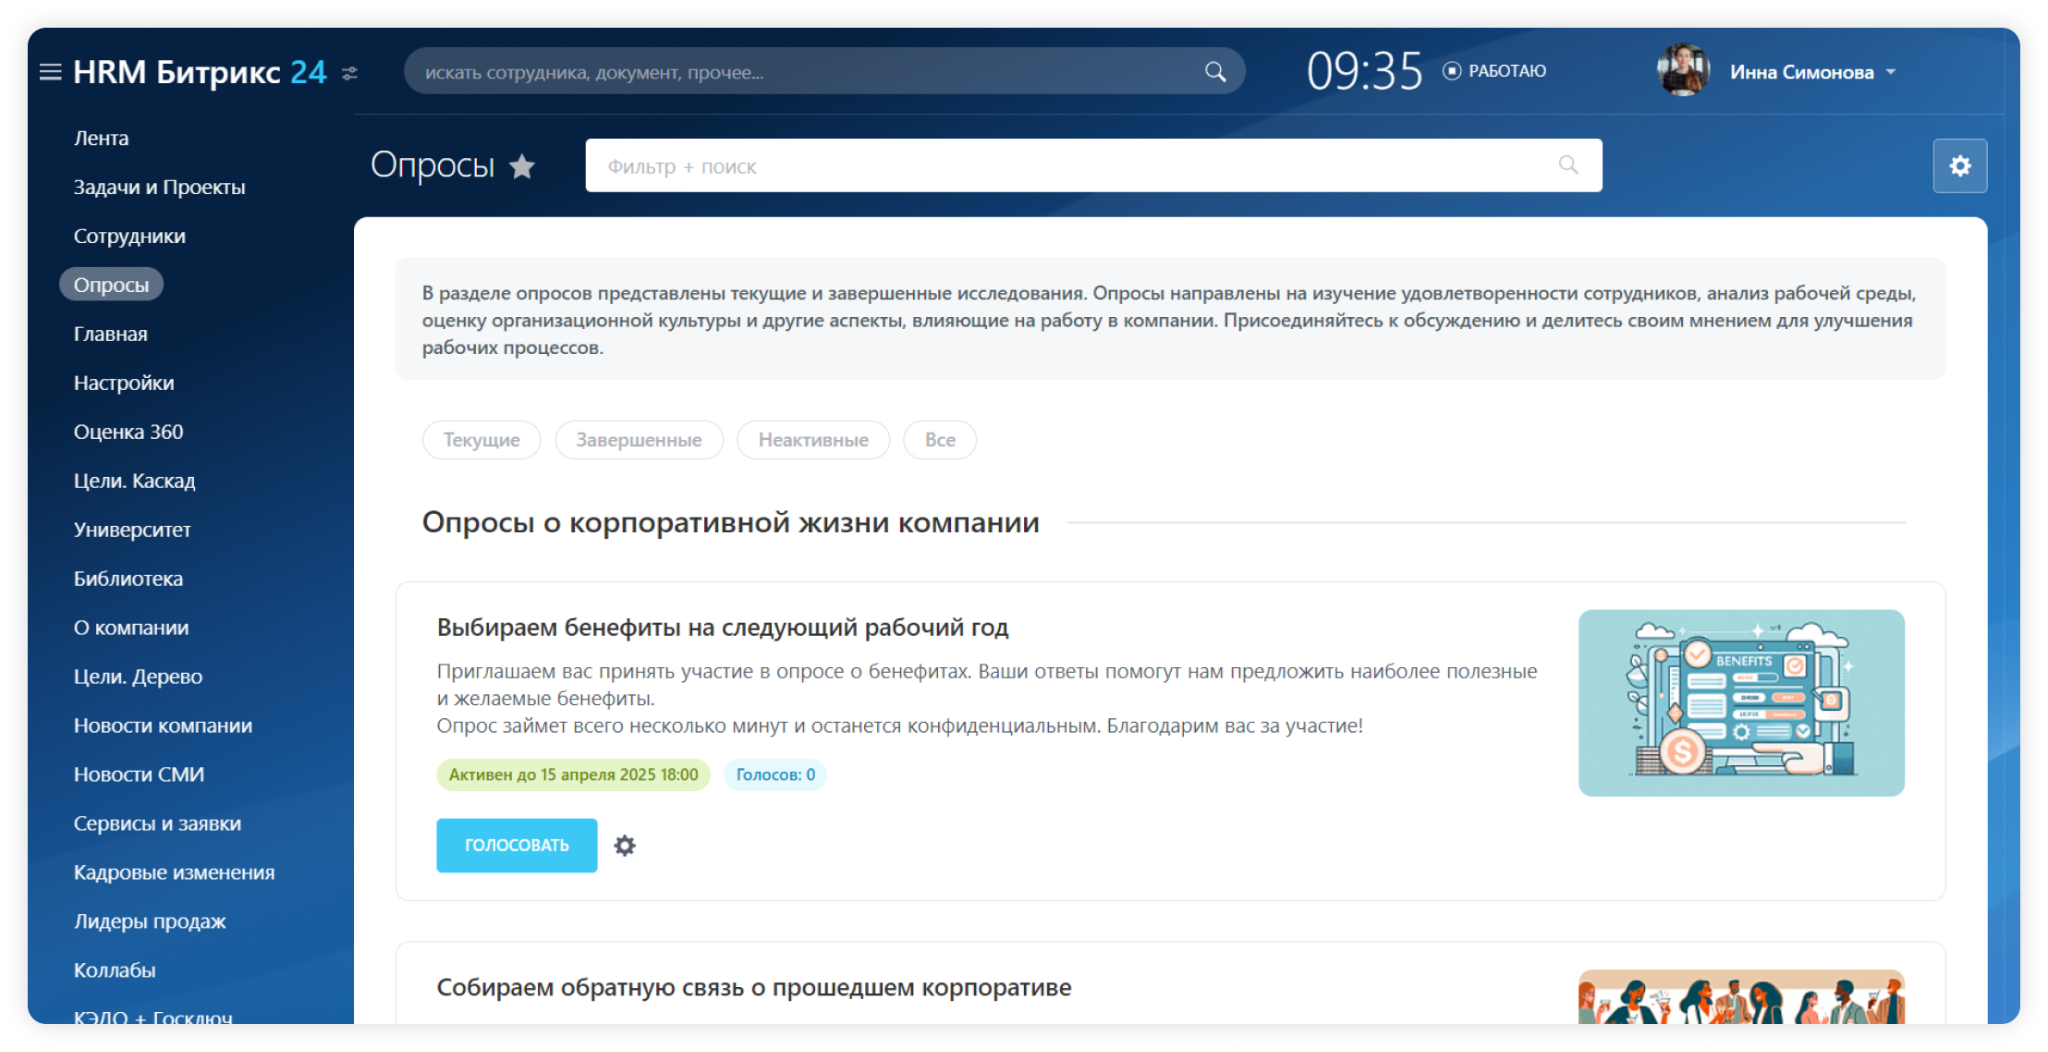Expand the Инна Симонова user dropdown
Viewport: 2048px width, 1052px height.
coord(1891,72)
